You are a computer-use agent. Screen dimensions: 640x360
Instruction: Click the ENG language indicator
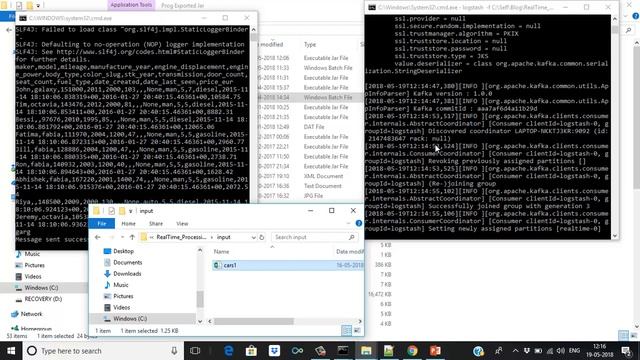coord(574,351)
